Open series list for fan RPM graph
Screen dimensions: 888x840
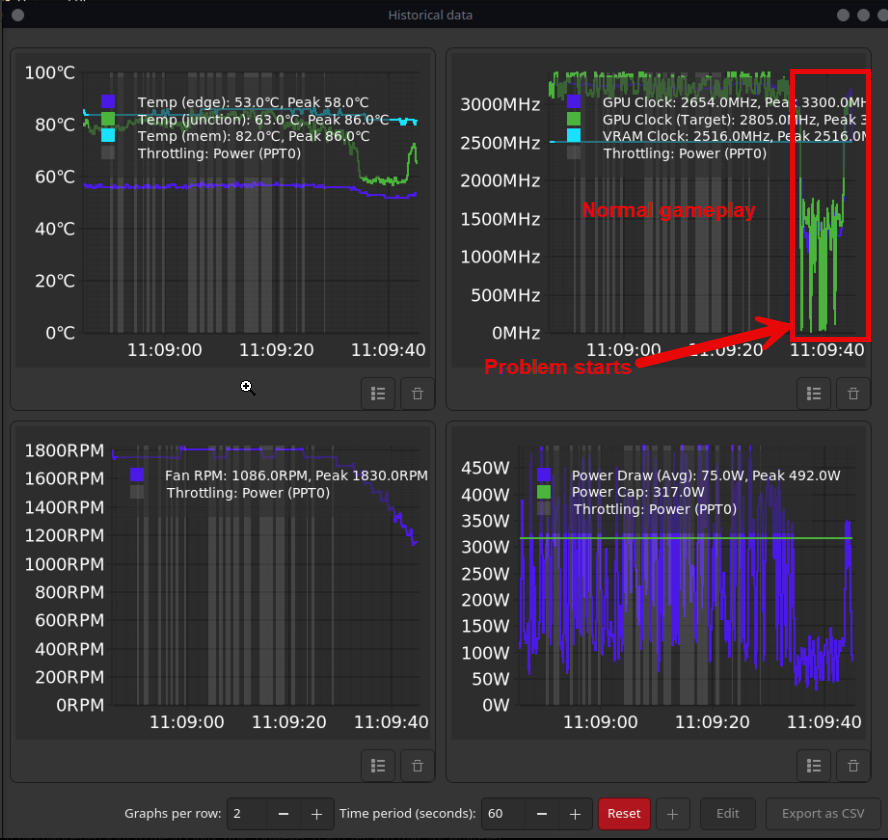(378, 765)
